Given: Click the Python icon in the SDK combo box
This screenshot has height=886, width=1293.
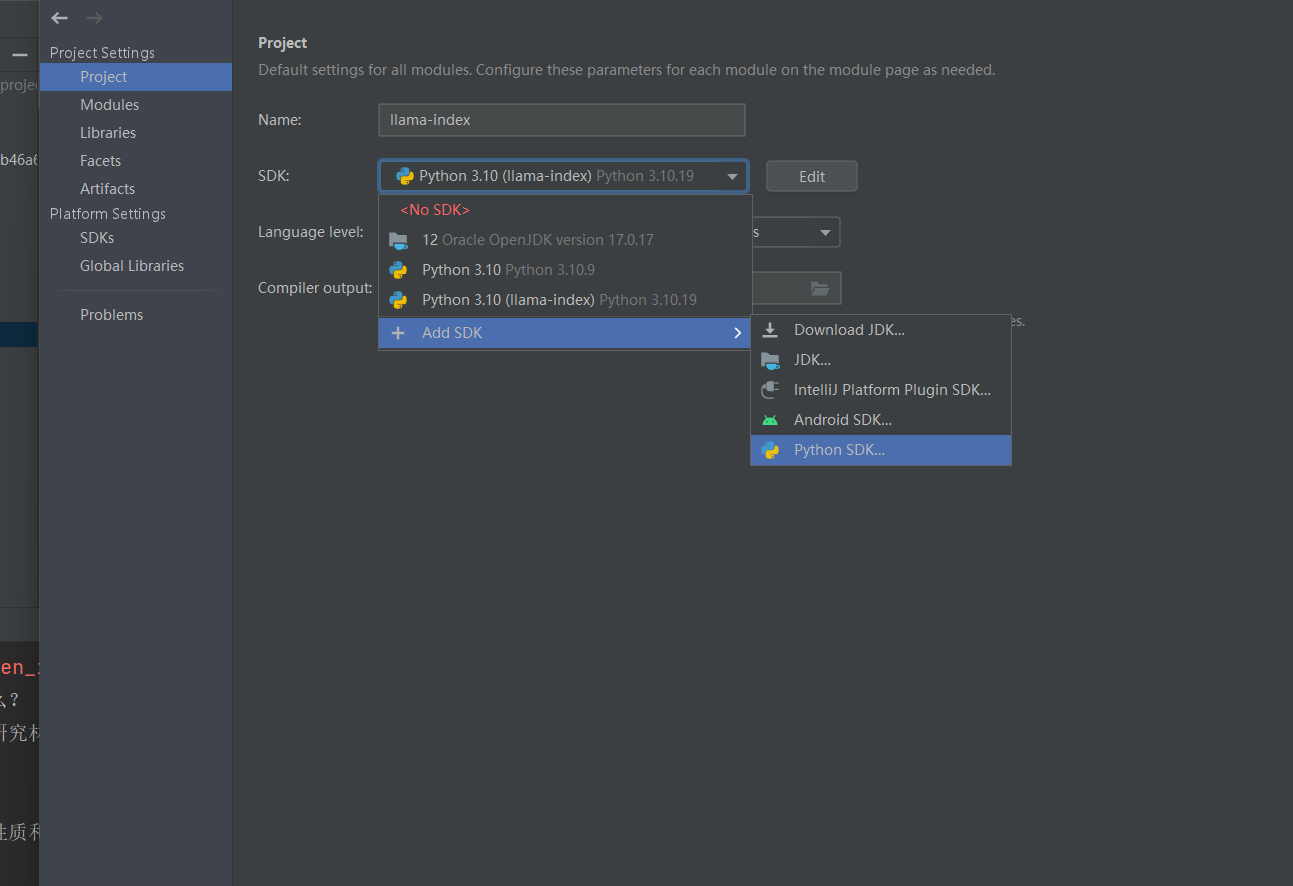Looking at the screenshot, I should pos(405,176).
